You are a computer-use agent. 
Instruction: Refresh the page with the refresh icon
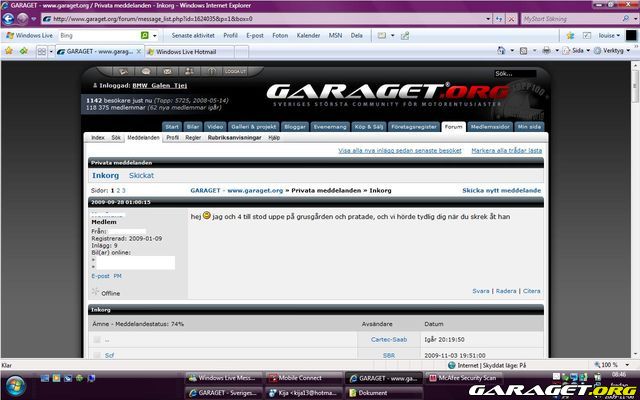point(499,19)
